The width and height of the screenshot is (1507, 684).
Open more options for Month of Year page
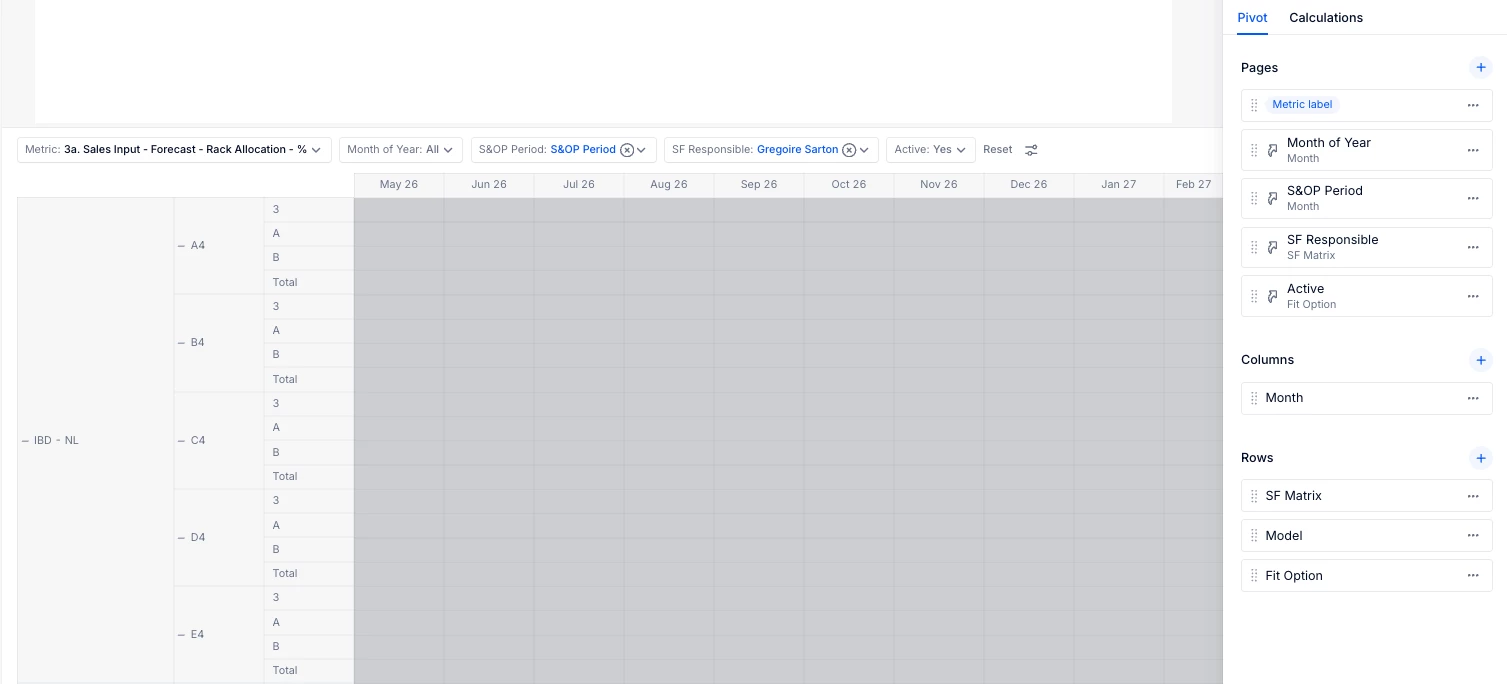(1473, 150)
